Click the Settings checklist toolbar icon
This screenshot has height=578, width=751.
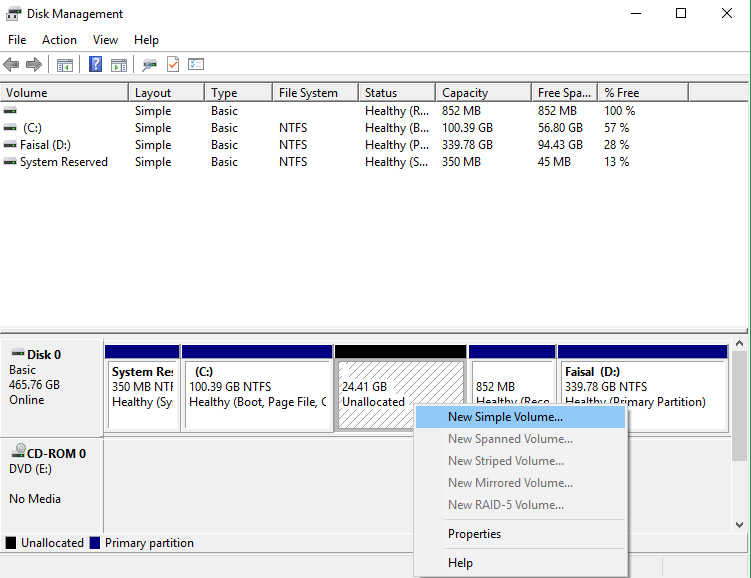(x=196, y=65)
